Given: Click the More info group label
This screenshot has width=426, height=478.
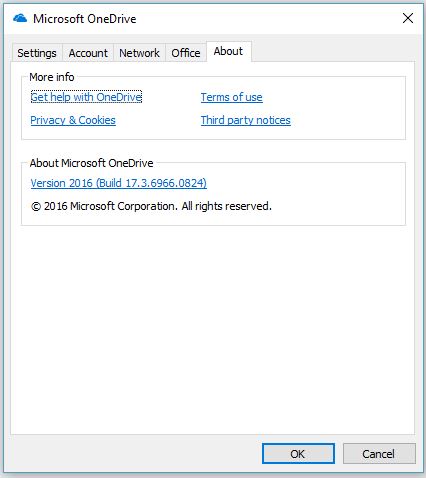Looking at the screenshot, I should (x=52, y=77).
